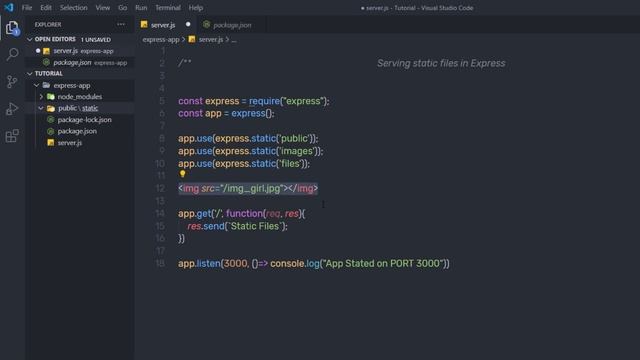Click the package.json tab file icon
The image size is (640, 360).
[207, 25]
